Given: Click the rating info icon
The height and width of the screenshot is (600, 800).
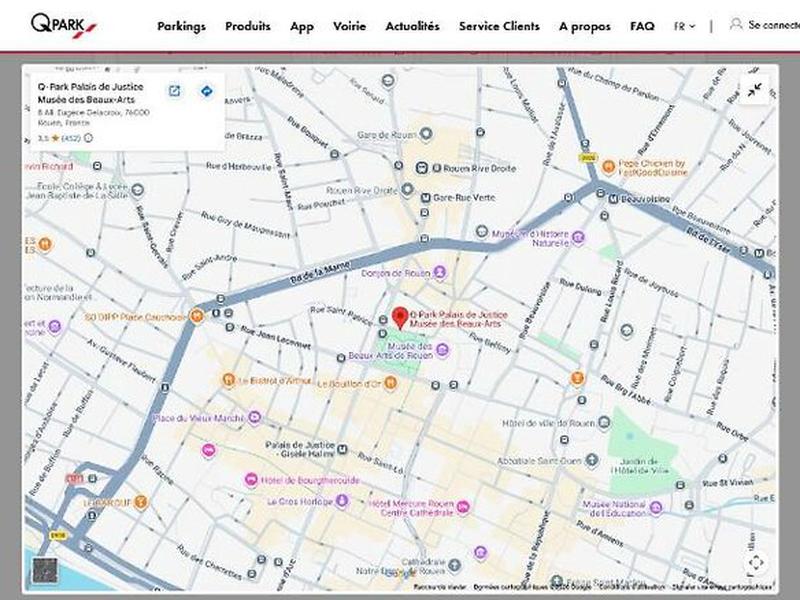Looking at the screenshot, I should pyautogui.click(x=88, y=138).
